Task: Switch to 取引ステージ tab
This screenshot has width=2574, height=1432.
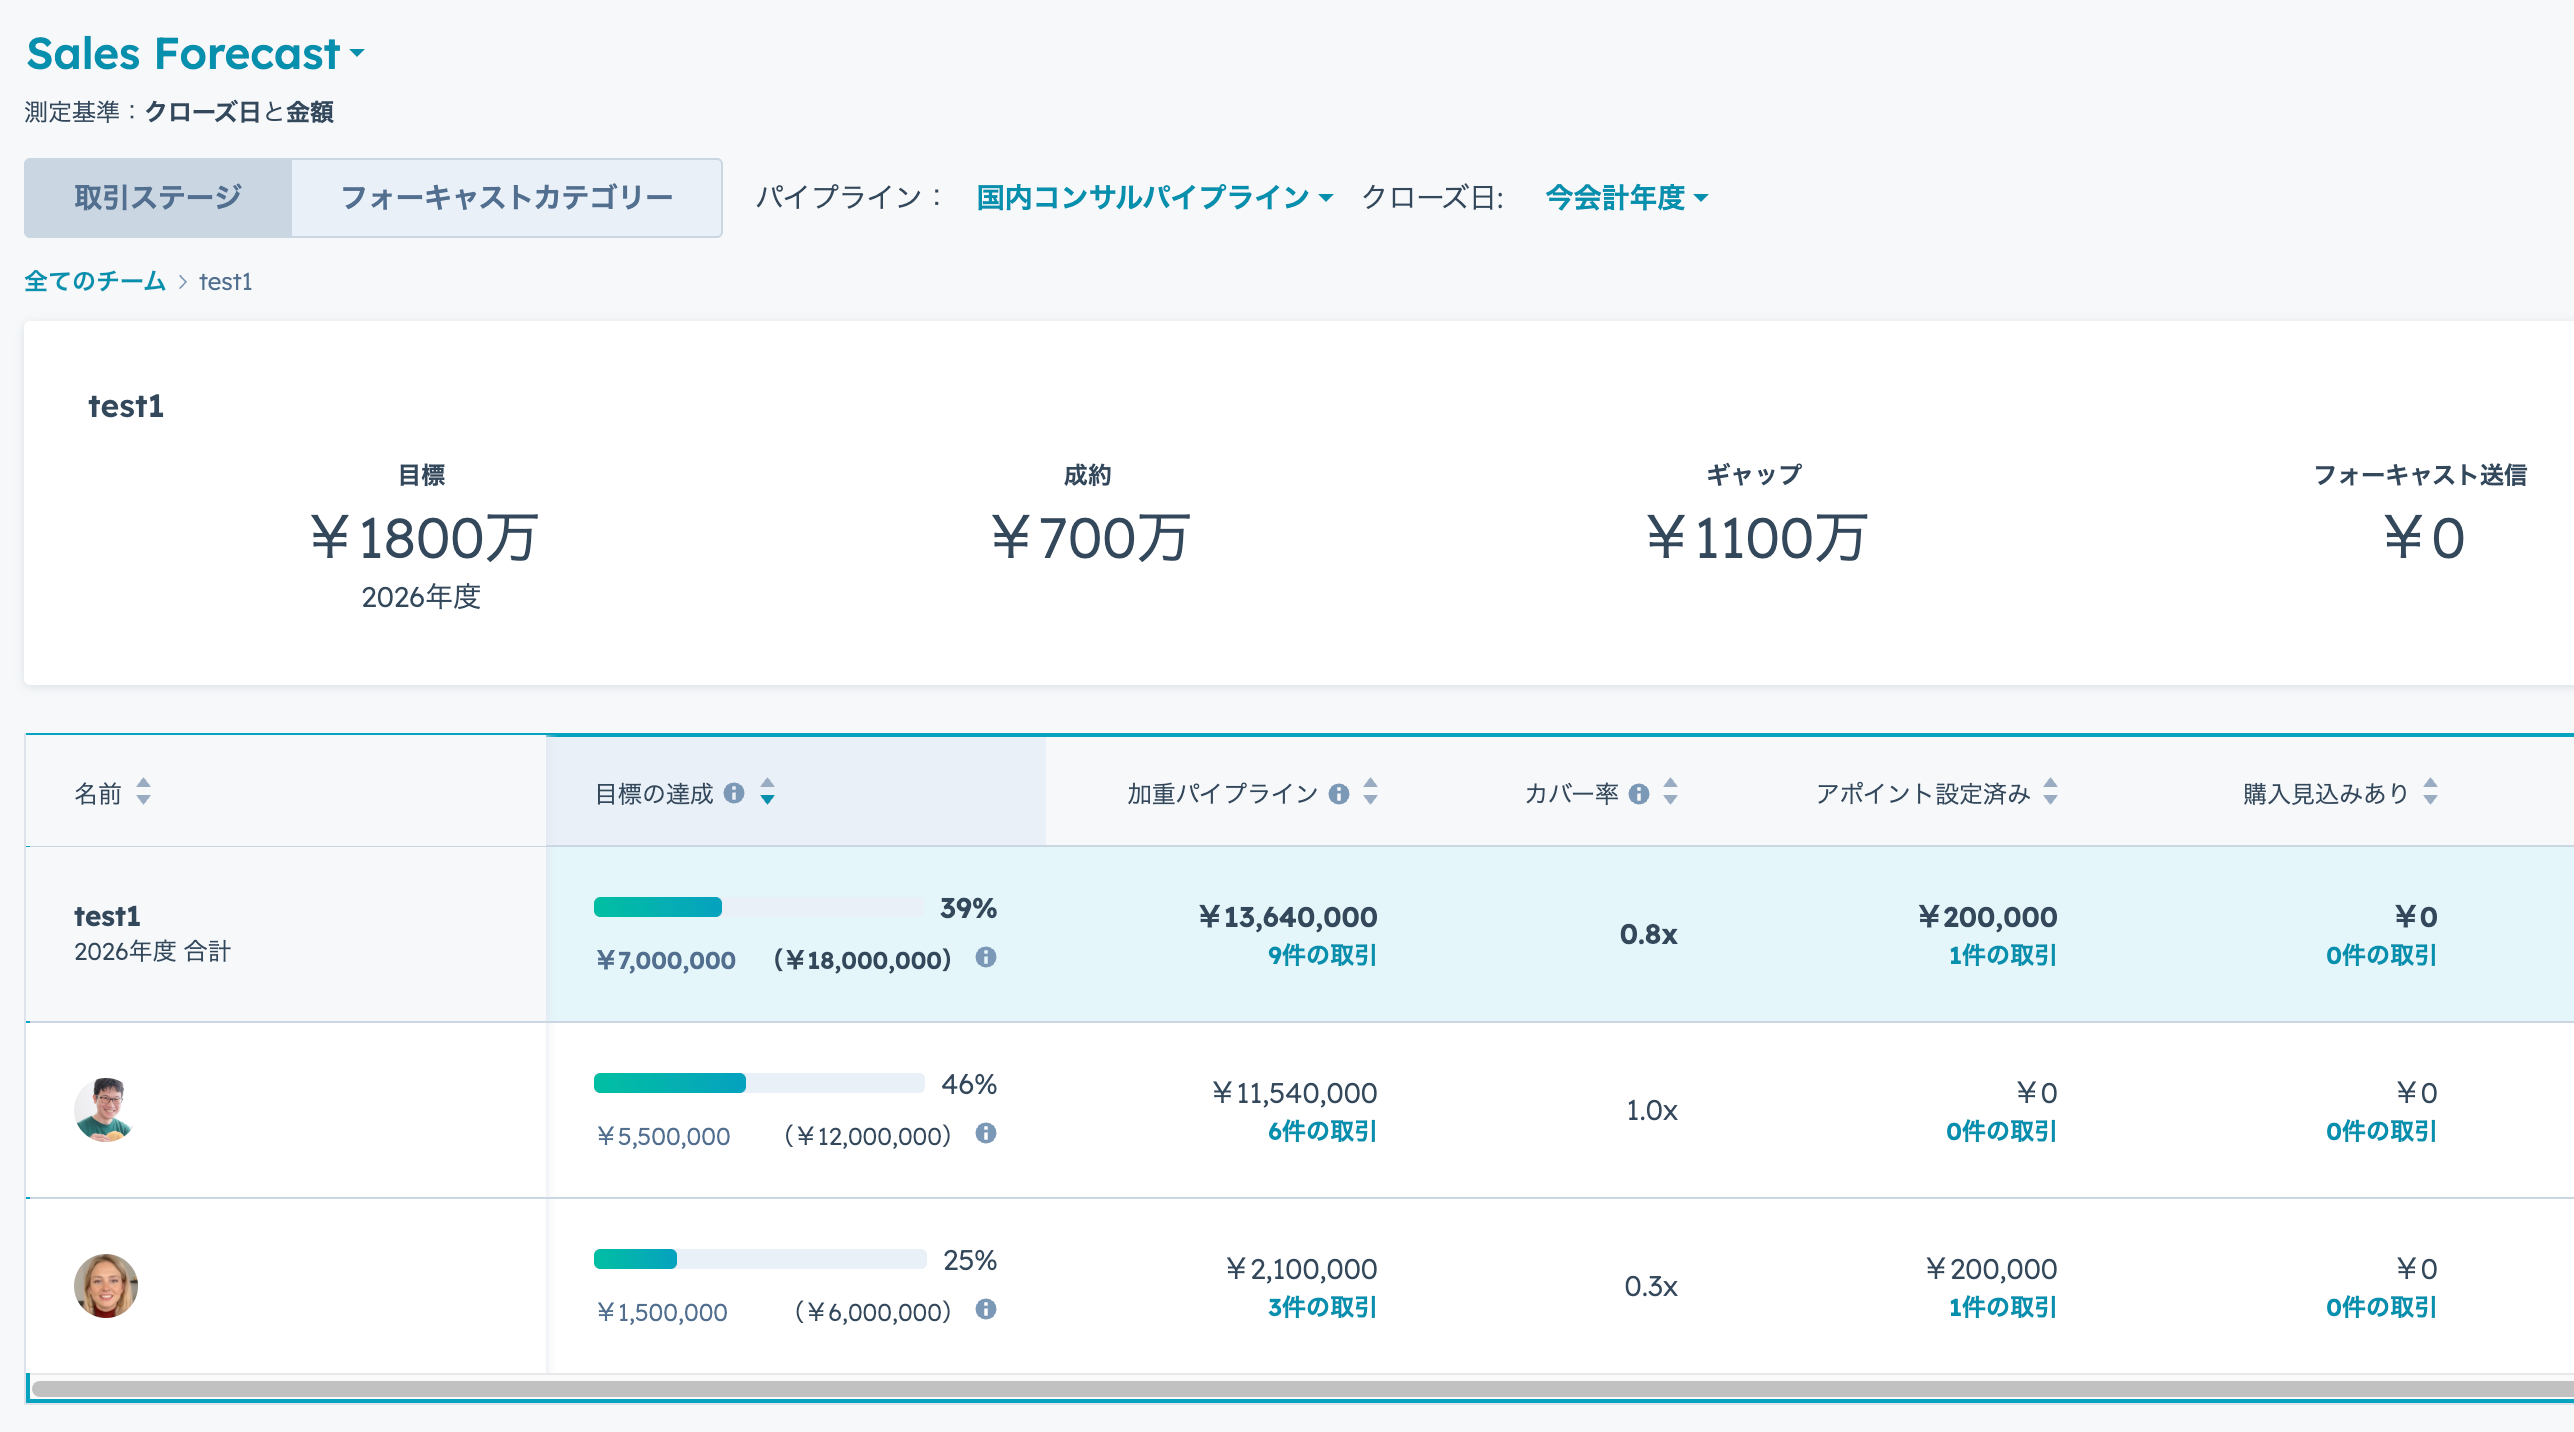Action: pos(158,198)
